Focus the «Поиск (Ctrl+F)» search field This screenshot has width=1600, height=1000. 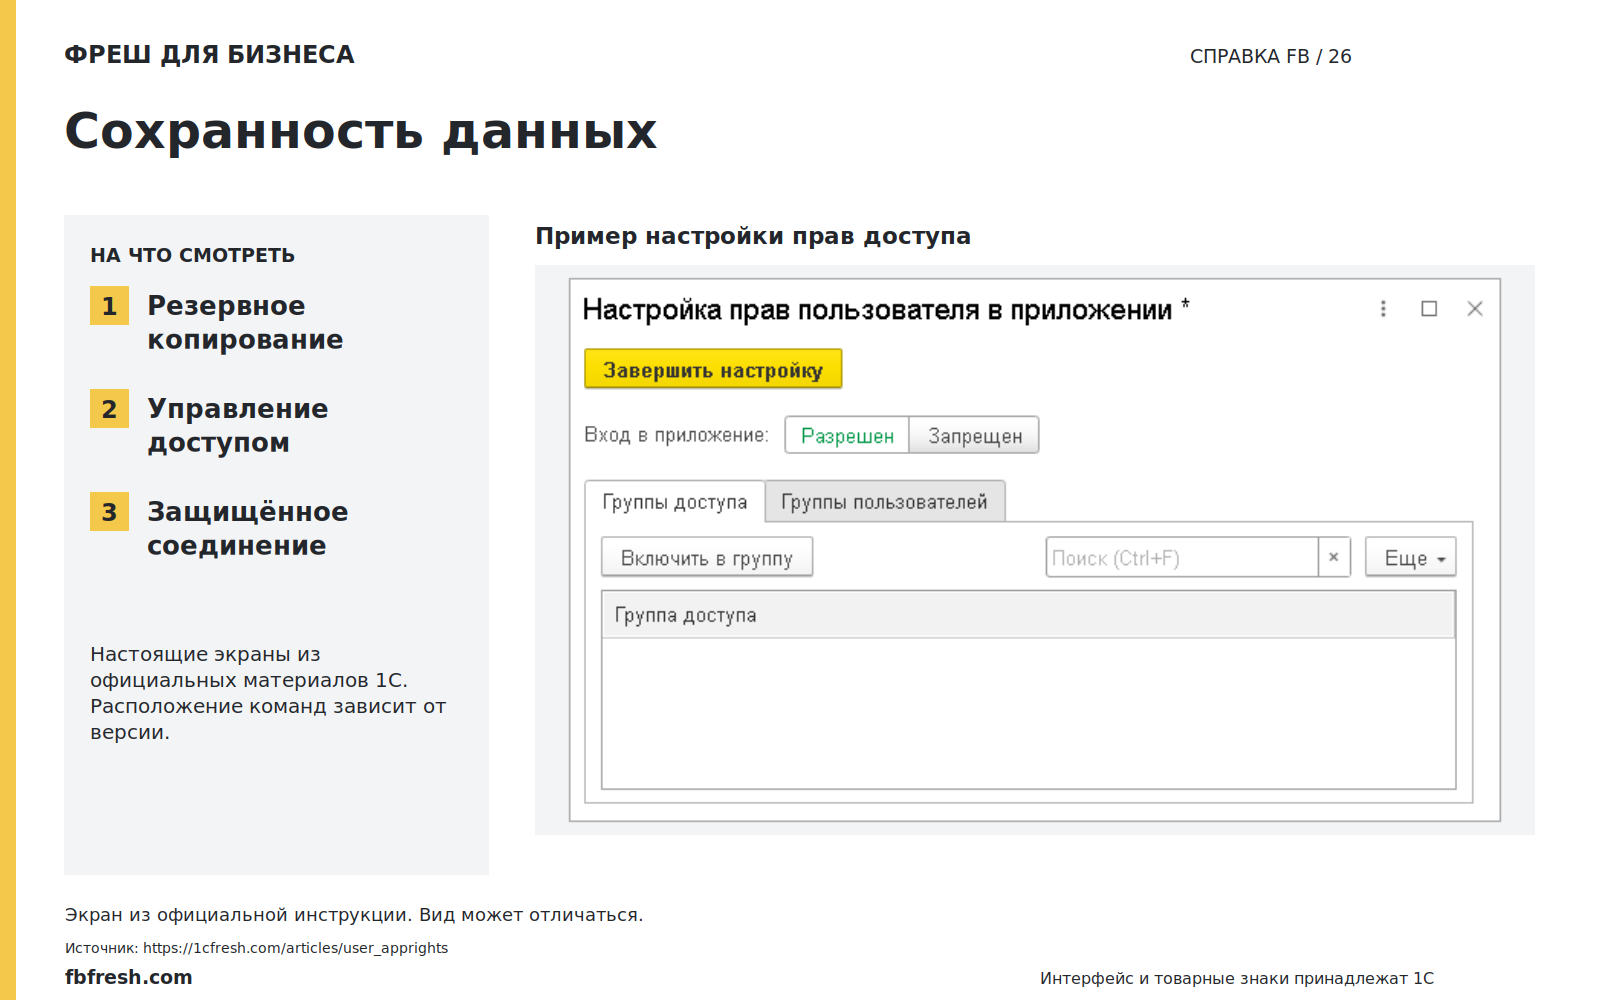click(x=1182, y=557)
